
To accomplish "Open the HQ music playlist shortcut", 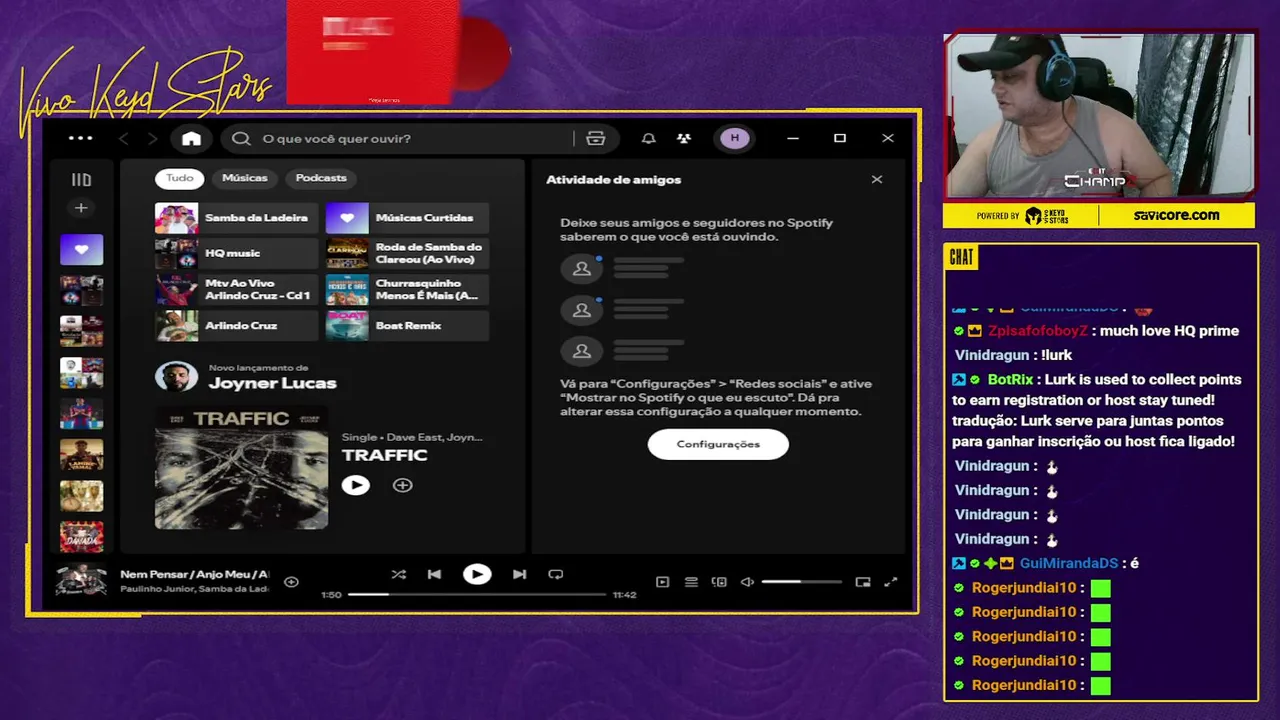I will (x=236, y=254).
